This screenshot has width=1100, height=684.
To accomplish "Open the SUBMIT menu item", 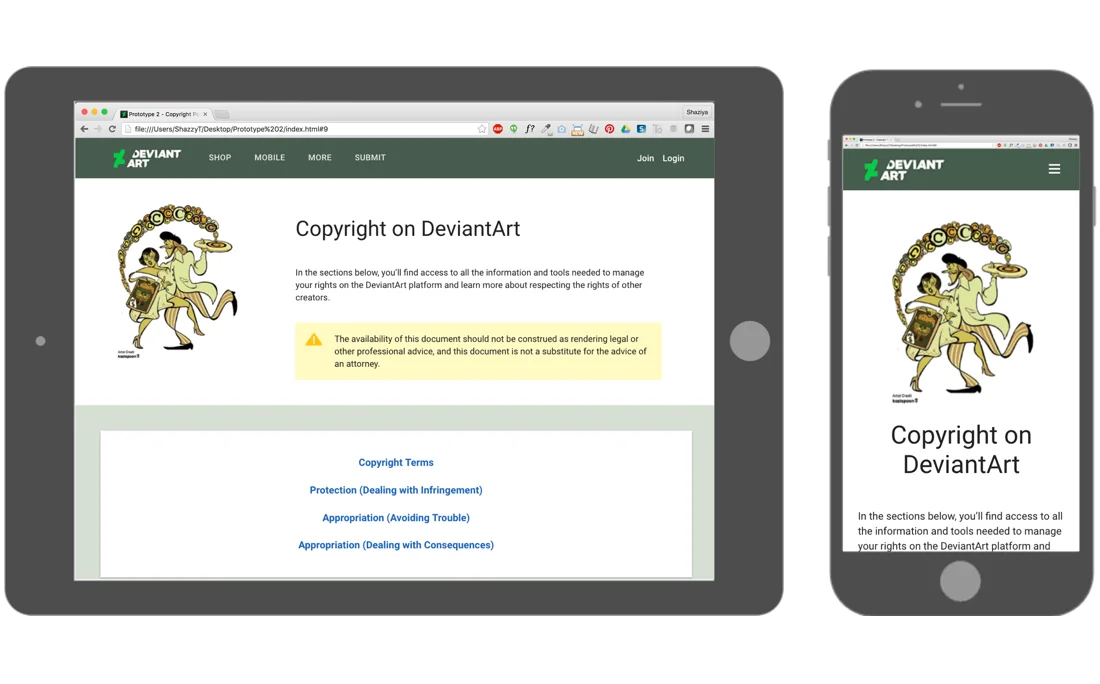I will [370, 158].
